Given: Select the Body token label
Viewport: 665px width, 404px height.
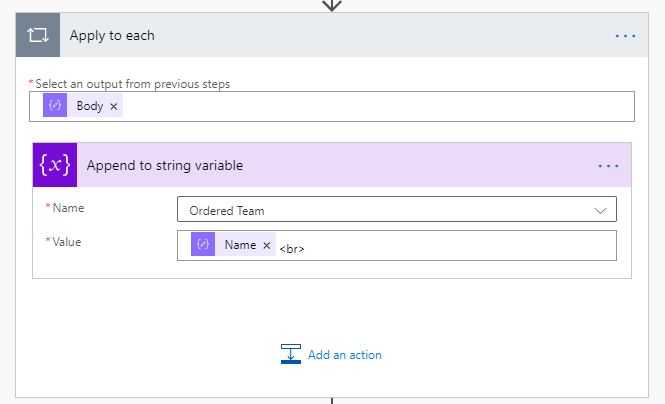Looking at the screenshot, I should click(90, 106).
